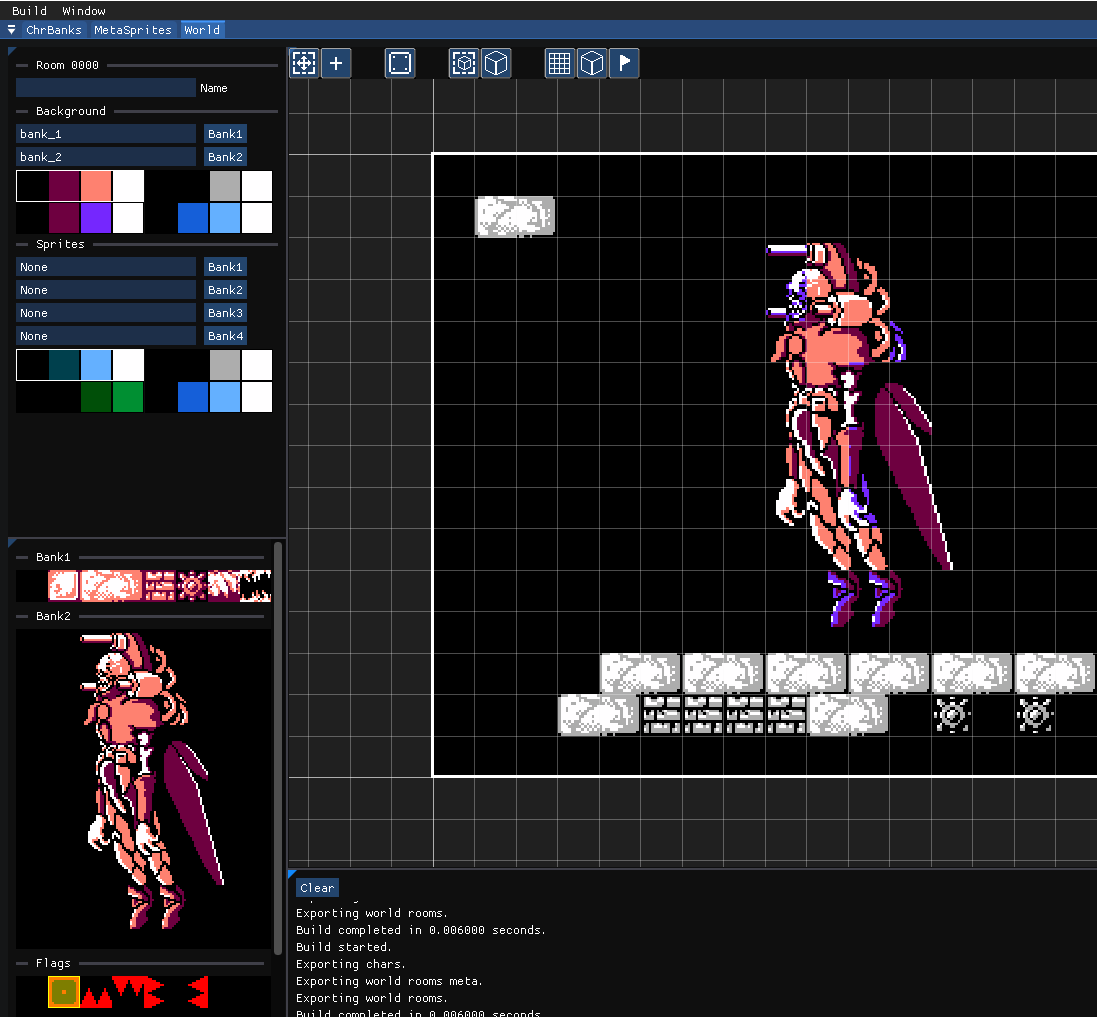Clear the build log with Clear button
1097x1017 pixels.
coord(317,888)
